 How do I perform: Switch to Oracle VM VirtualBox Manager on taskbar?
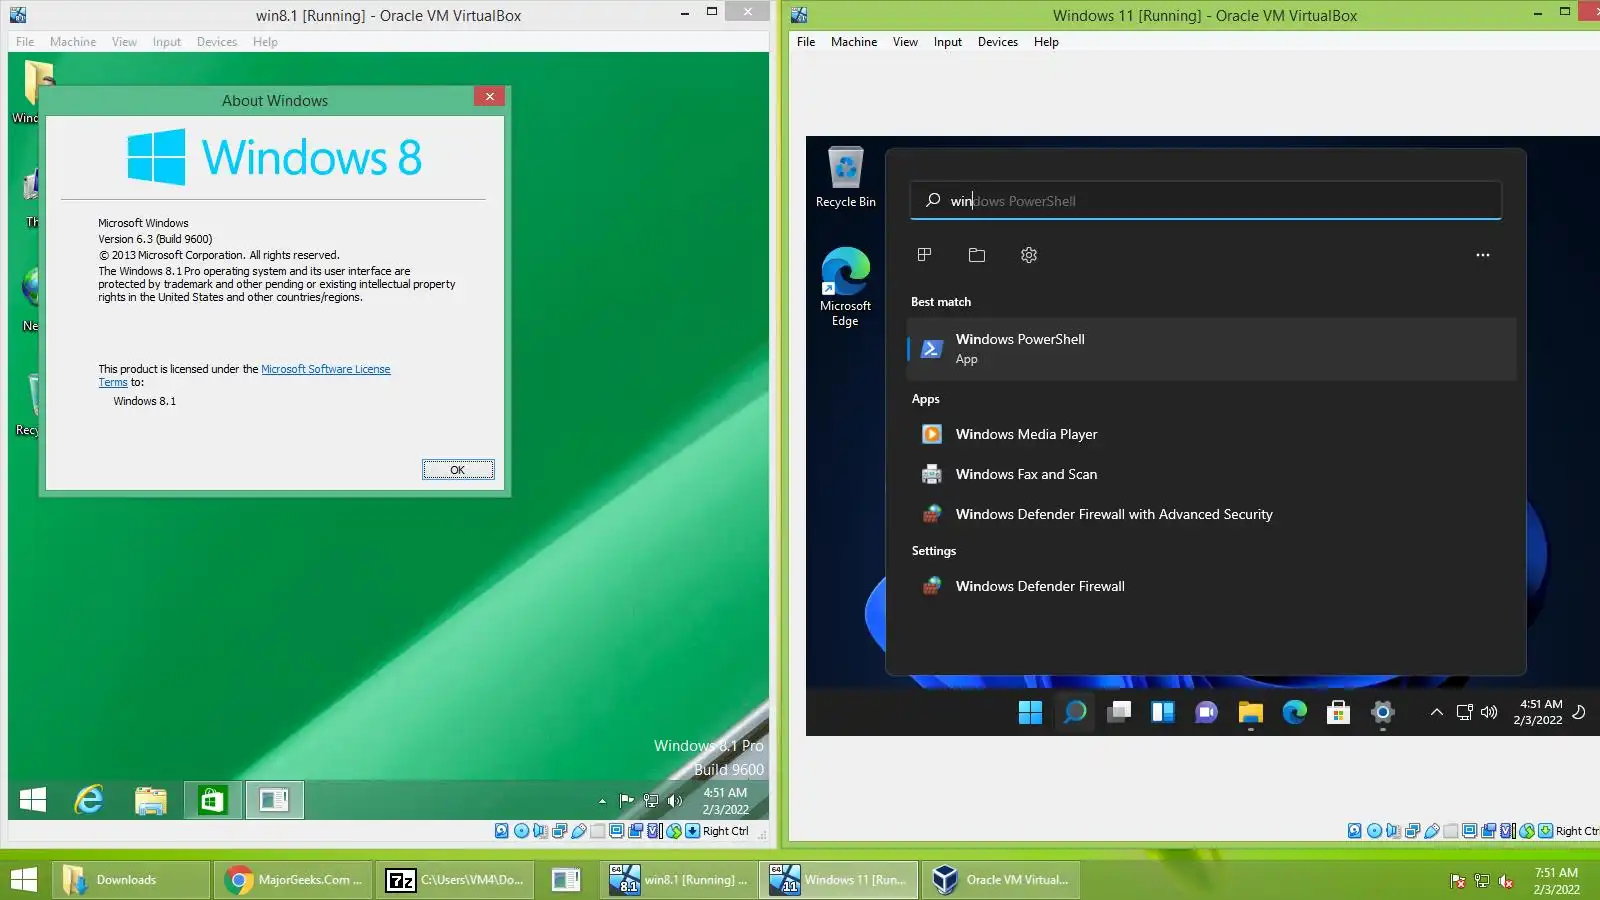pyautogui.click(x=1002, y=880)
